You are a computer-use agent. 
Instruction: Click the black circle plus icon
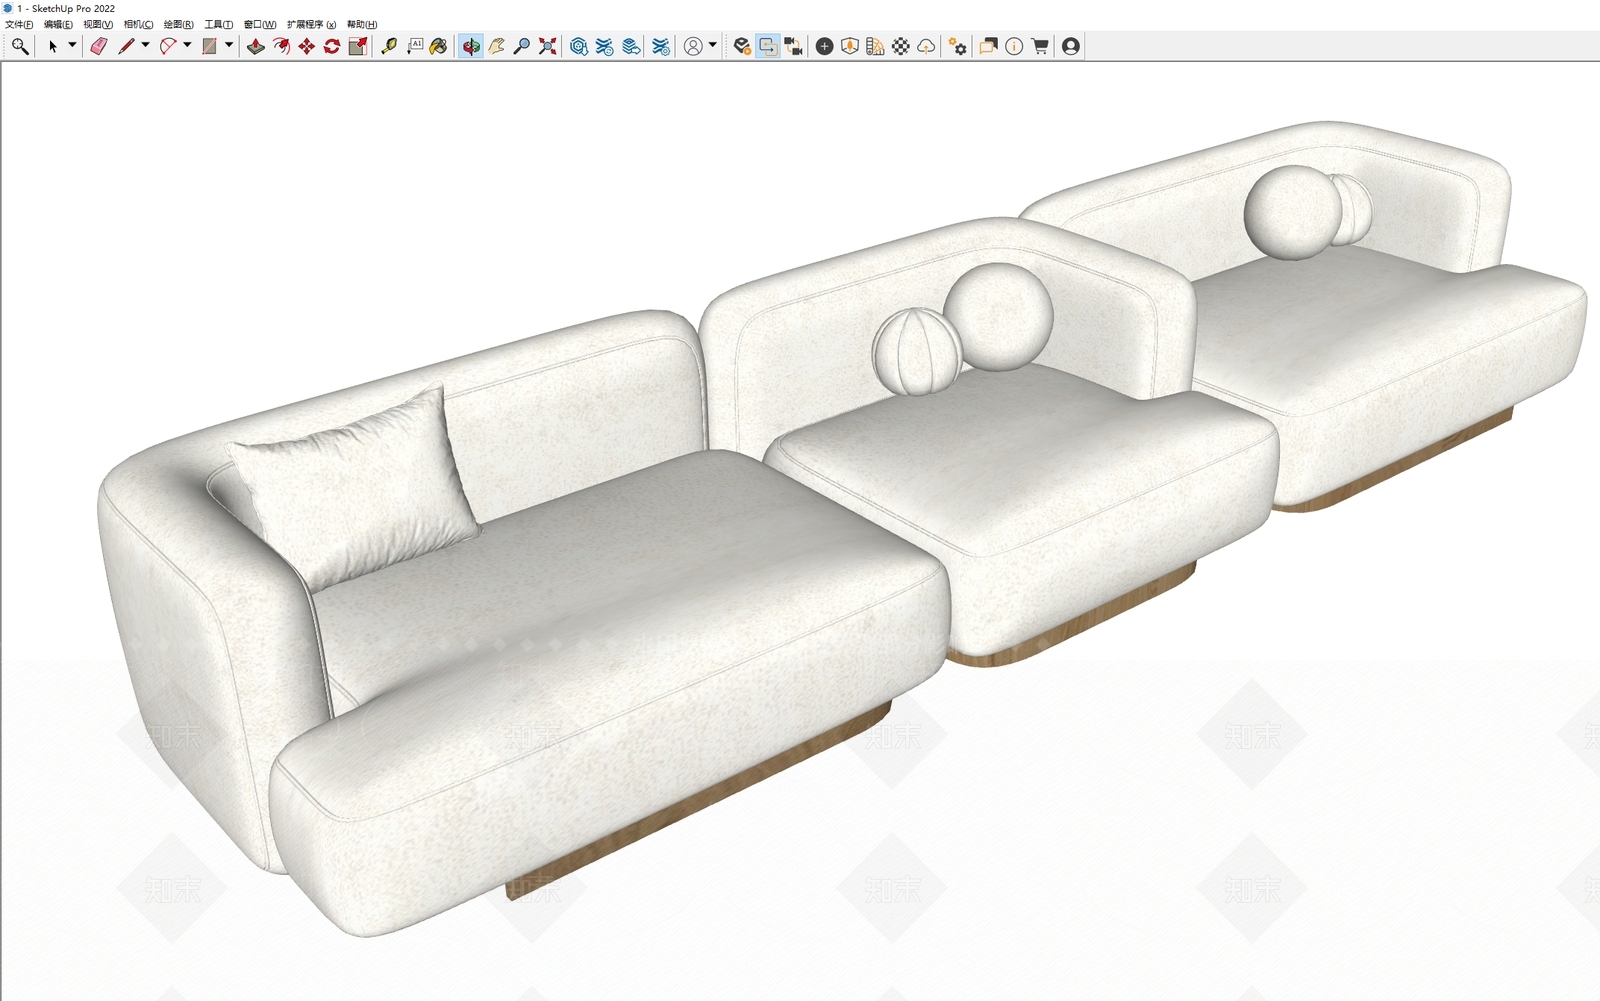tap(825, 46)
